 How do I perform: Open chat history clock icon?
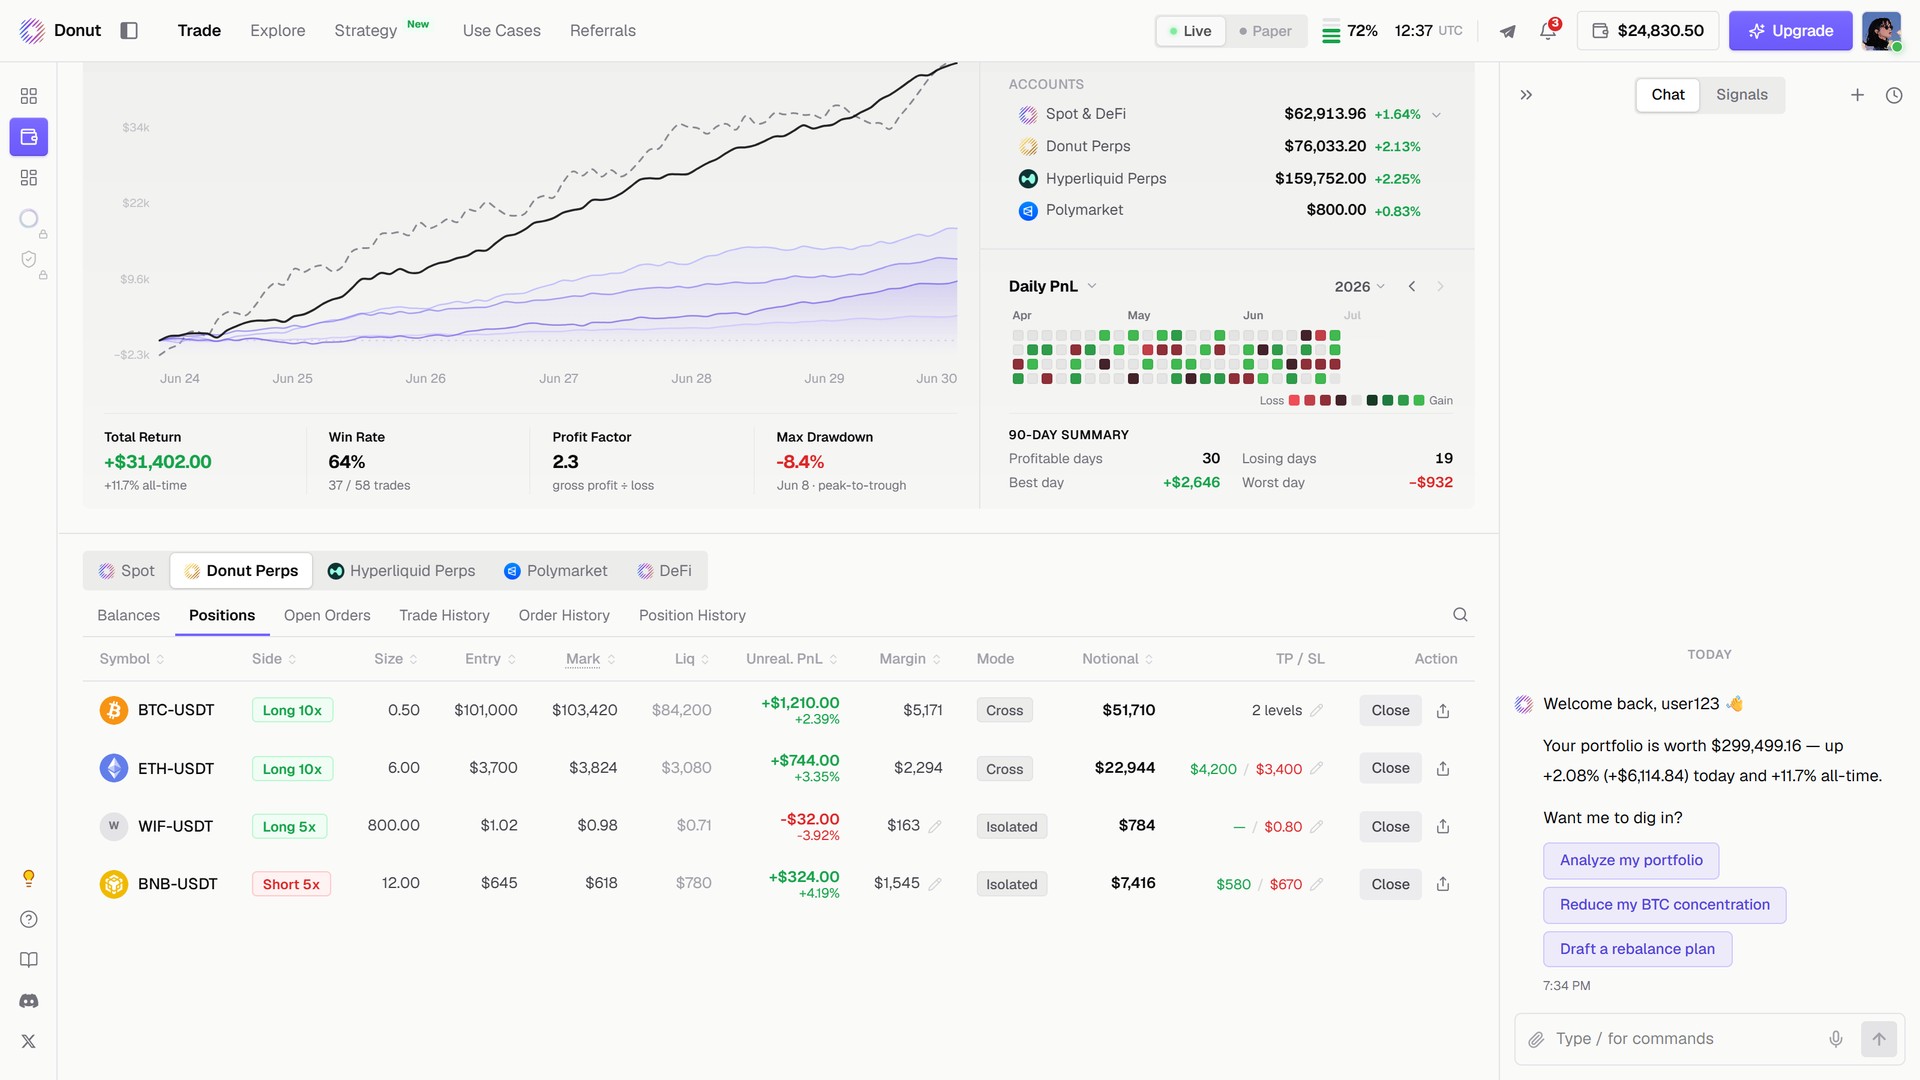pyautogui.click(x=1894, y=95)
